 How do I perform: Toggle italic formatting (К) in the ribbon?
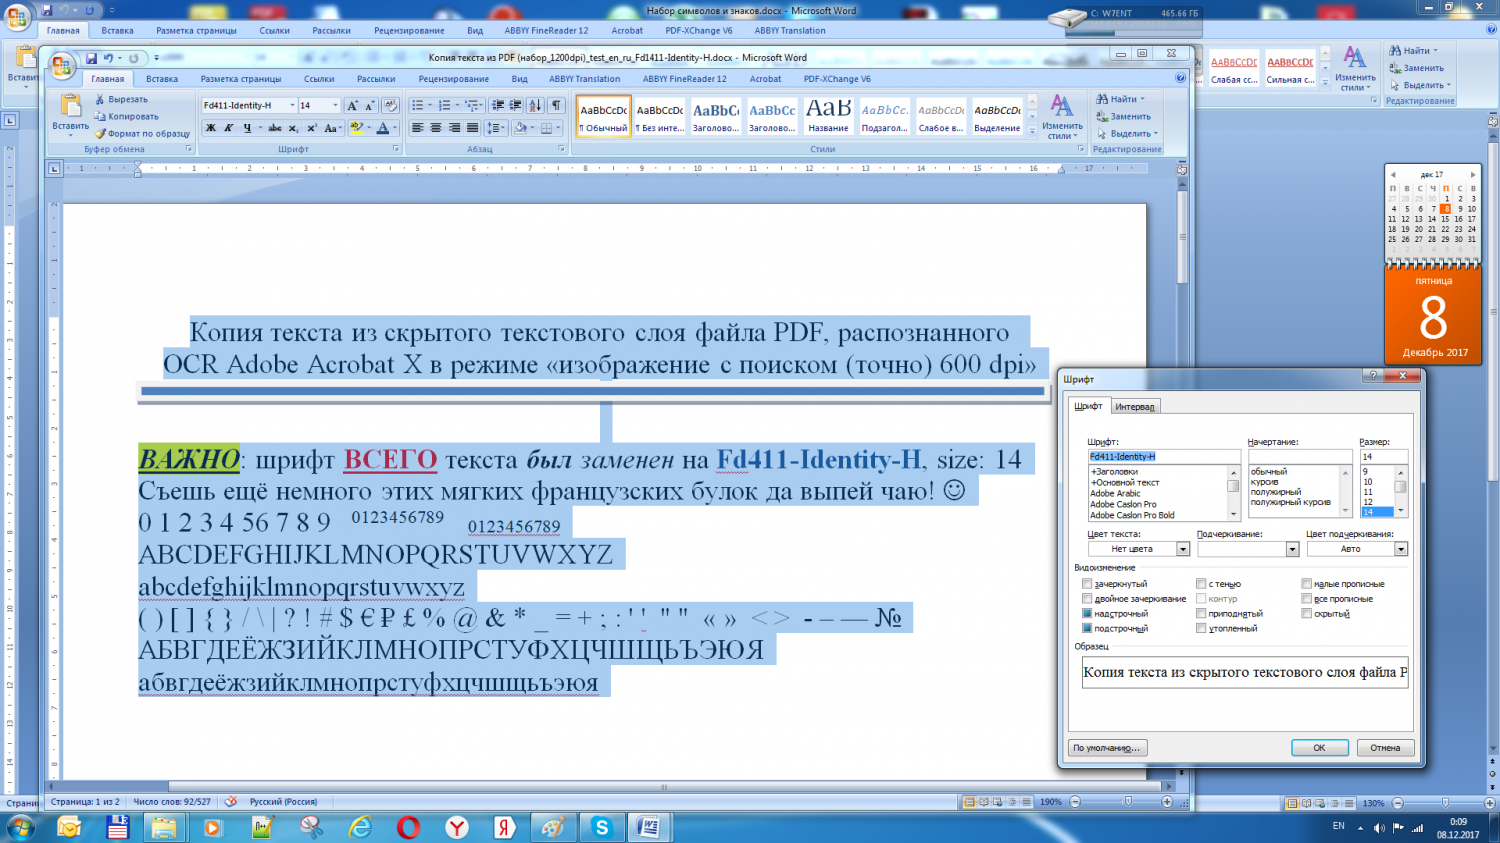click(229, 128)
